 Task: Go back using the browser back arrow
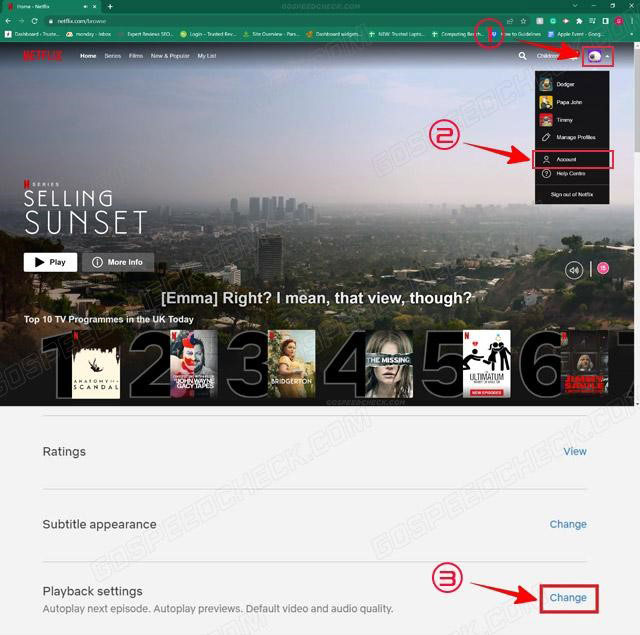8,21
